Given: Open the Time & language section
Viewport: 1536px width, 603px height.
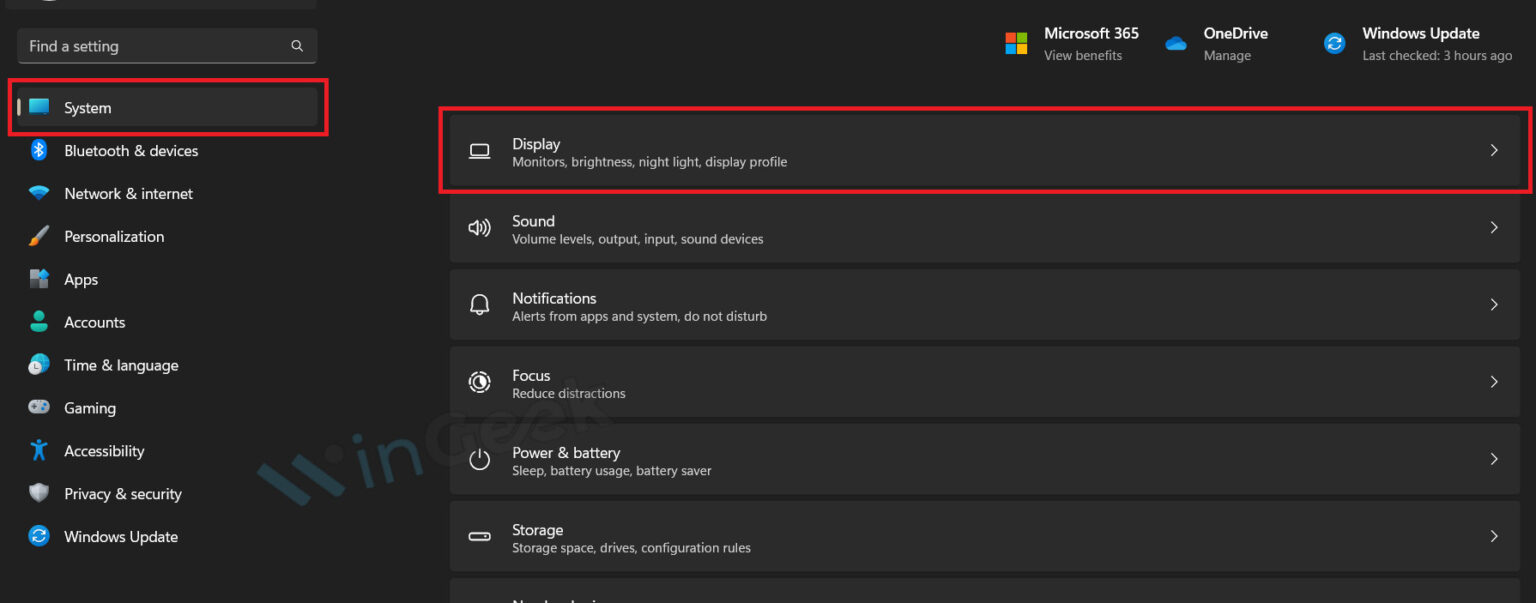Looking at the screenshot, I should (x=121, y=364).
